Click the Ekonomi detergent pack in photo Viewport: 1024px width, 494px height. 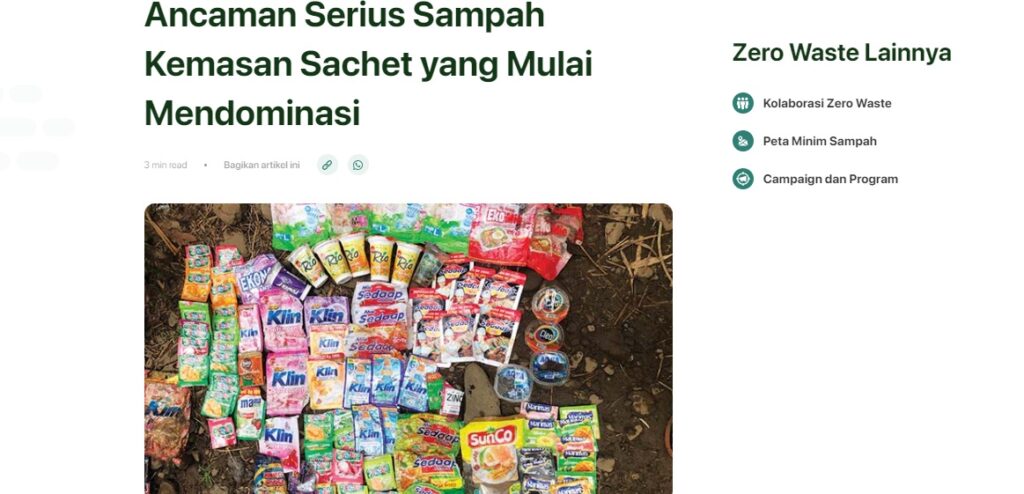click(256, 276)
